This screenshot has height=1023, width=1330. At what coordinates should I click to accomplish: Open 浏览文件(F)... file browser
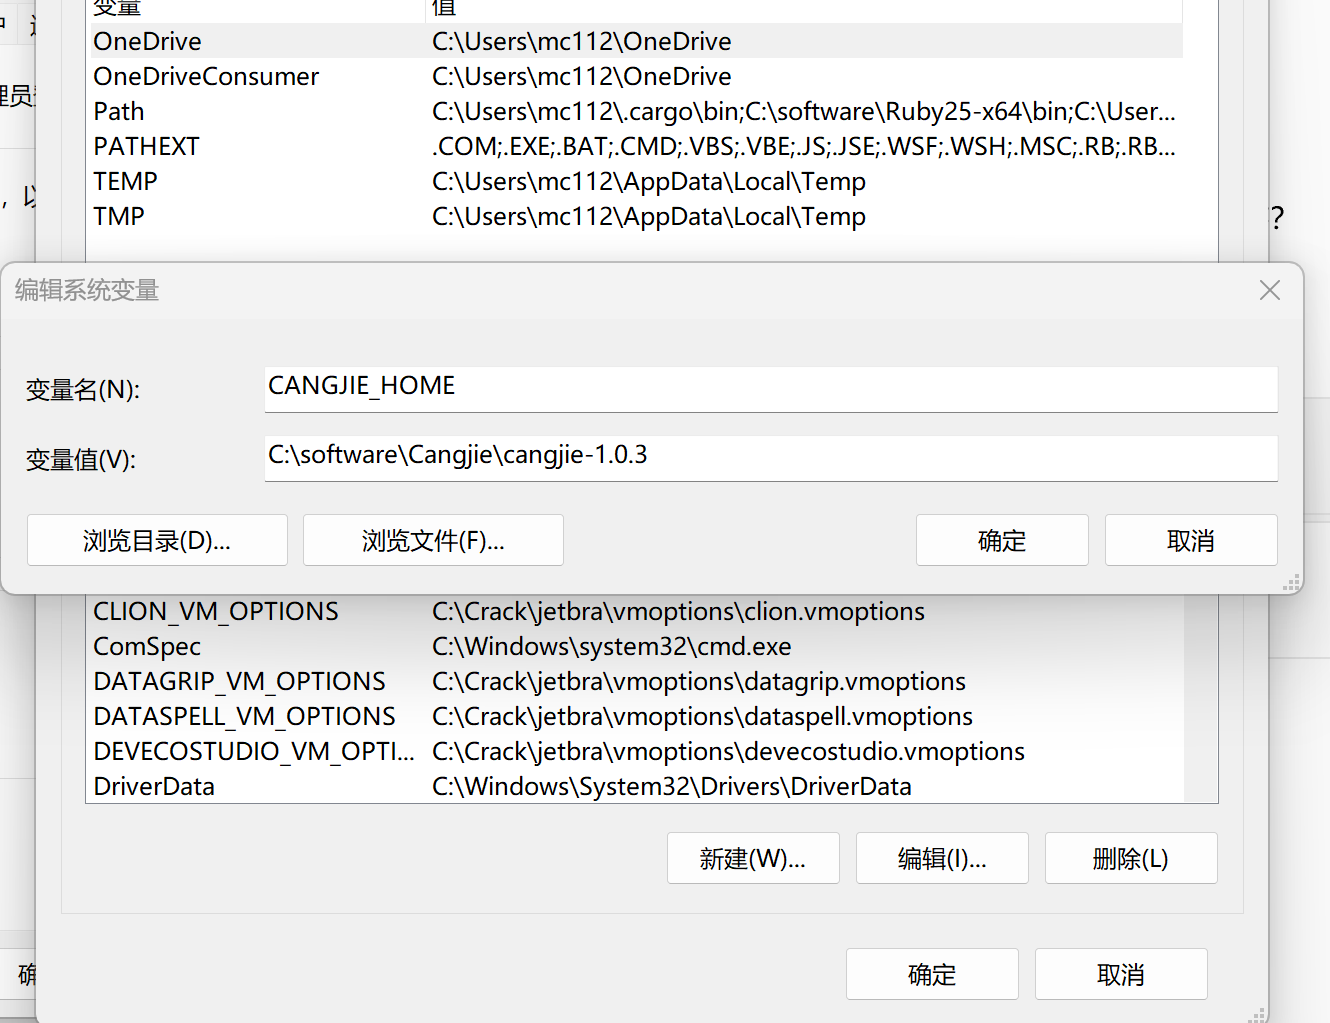coord(433,540)
